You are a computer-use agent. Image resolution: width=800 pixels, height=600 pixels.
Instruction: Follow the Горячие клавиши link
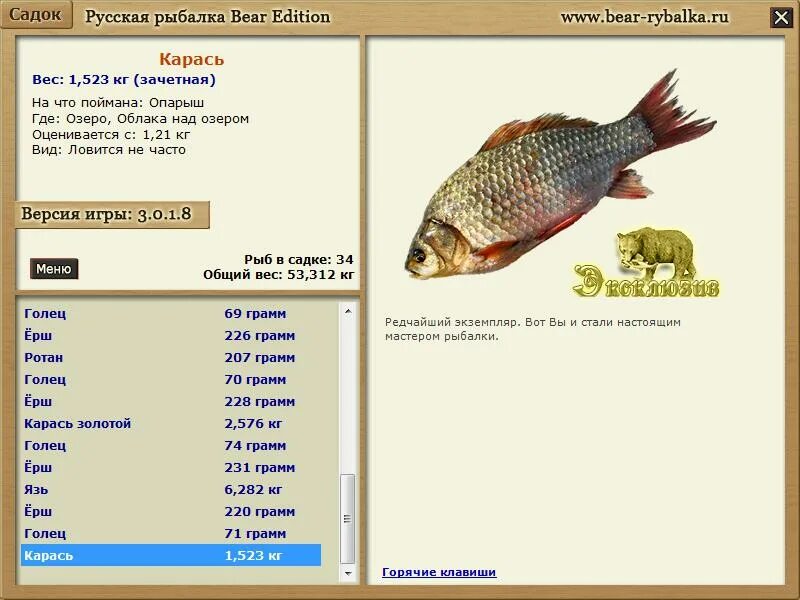pos(439,572)
